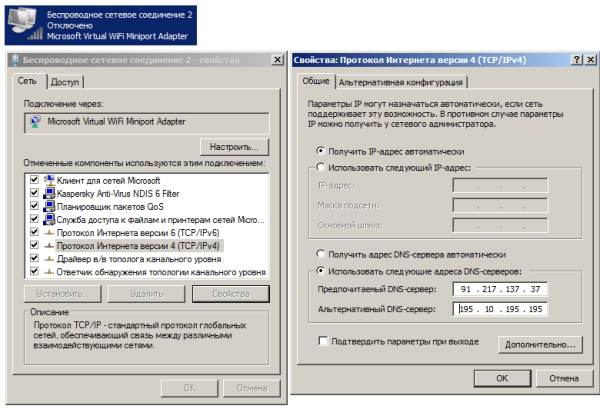This screenshot has height=409, width=600.
Task: Select Получить IP-адрес автоматически radio button
Action: point(320,150)
